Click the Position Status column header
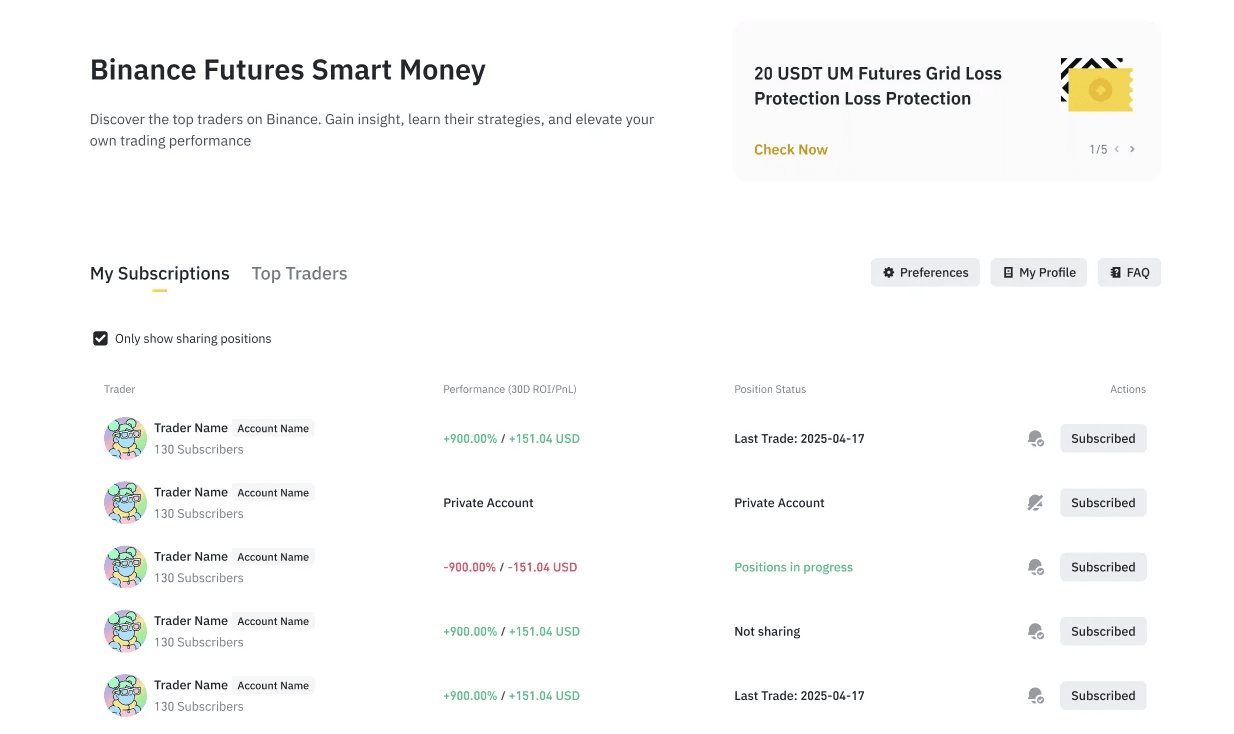The height and width of the screenshot is (734, 1234). [x=769, y=389]
